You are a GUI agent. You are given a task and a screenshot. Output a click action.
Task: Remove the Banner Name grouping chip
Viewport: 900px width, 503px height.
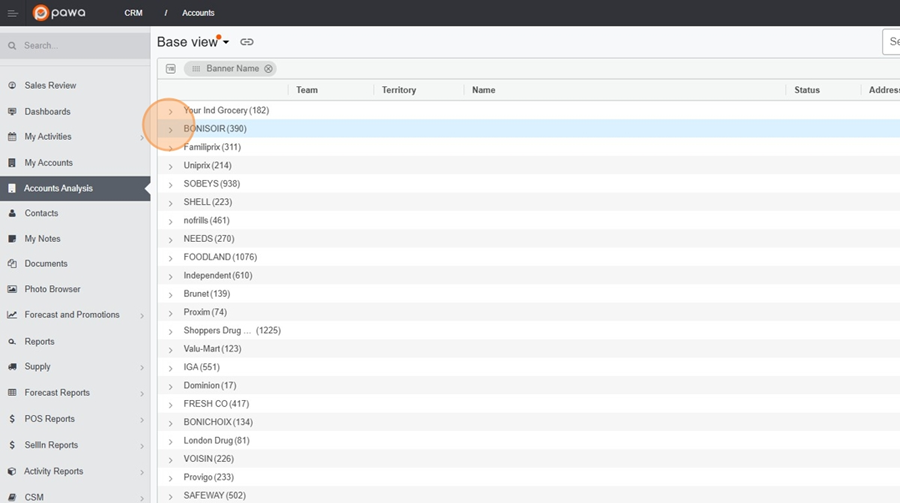(268, 69)
